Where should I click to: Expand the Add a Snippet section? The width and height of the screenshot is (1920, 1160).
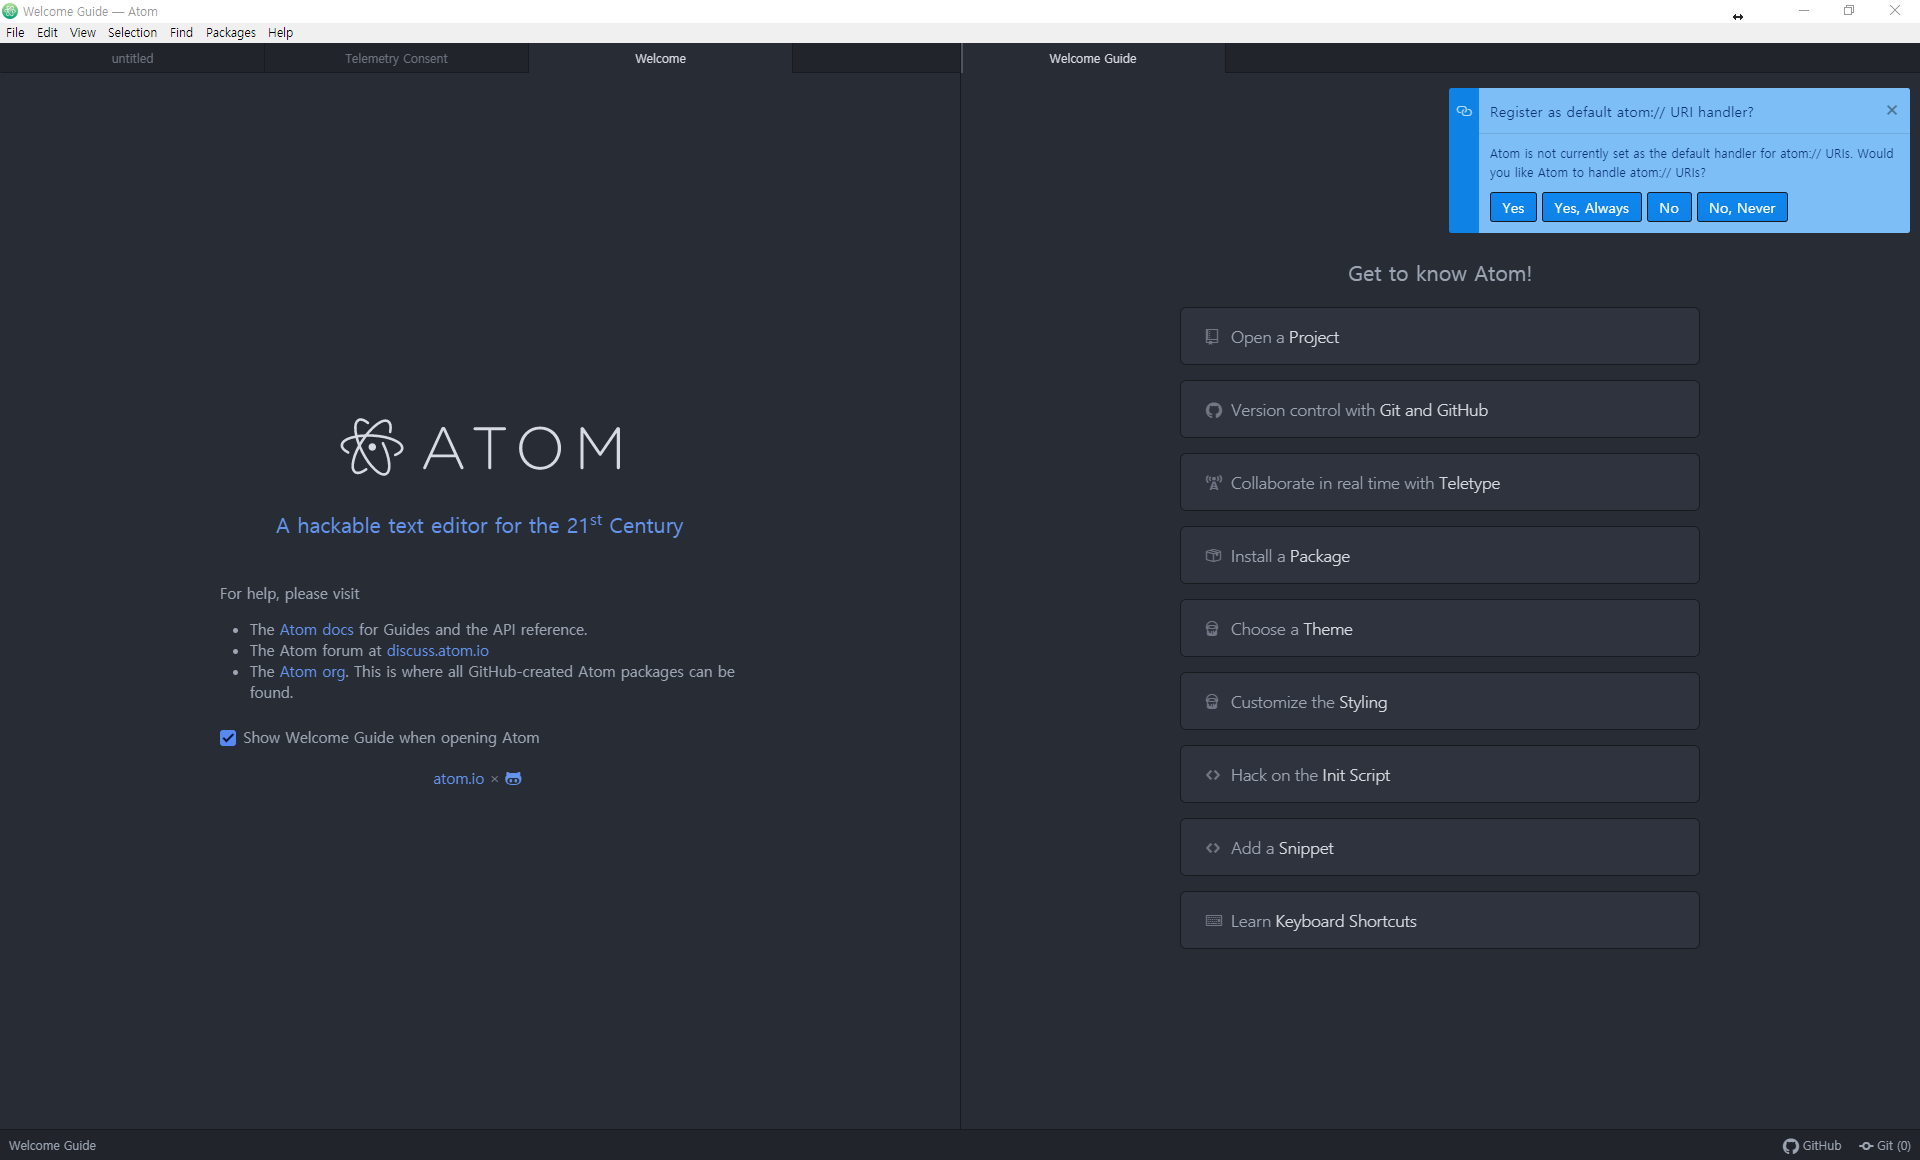tap(1439, 848)
